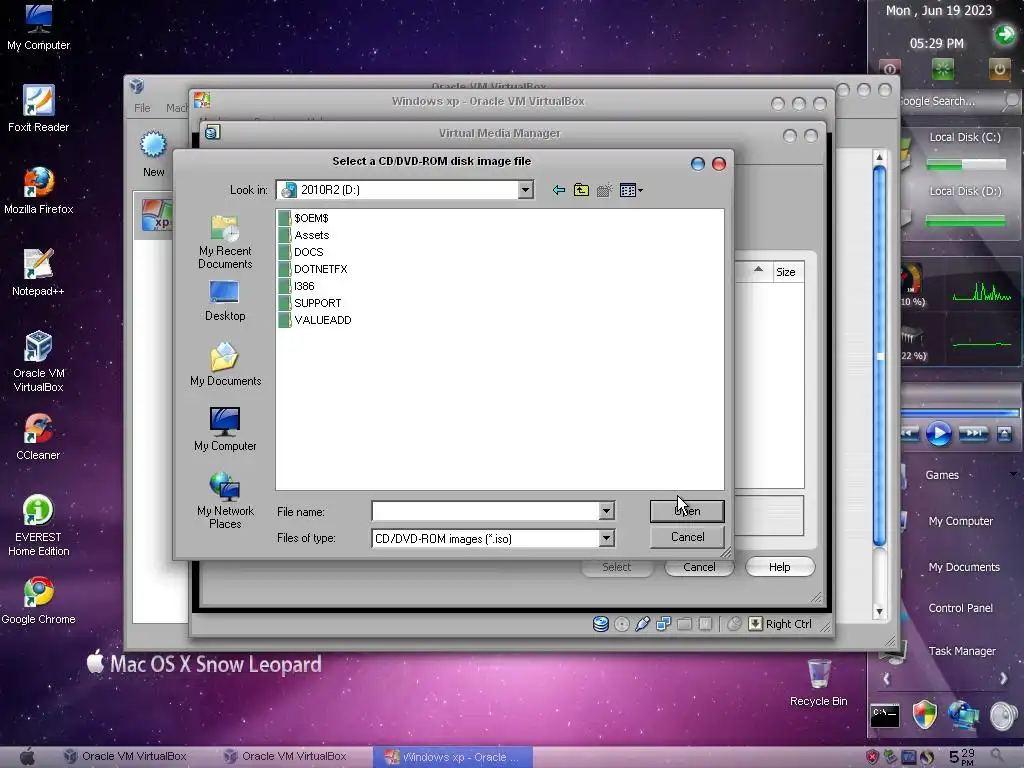Click hard disk status icon in VM status bar
Viewport: 1024px width, 768px height.
click(x=601, y=624)
